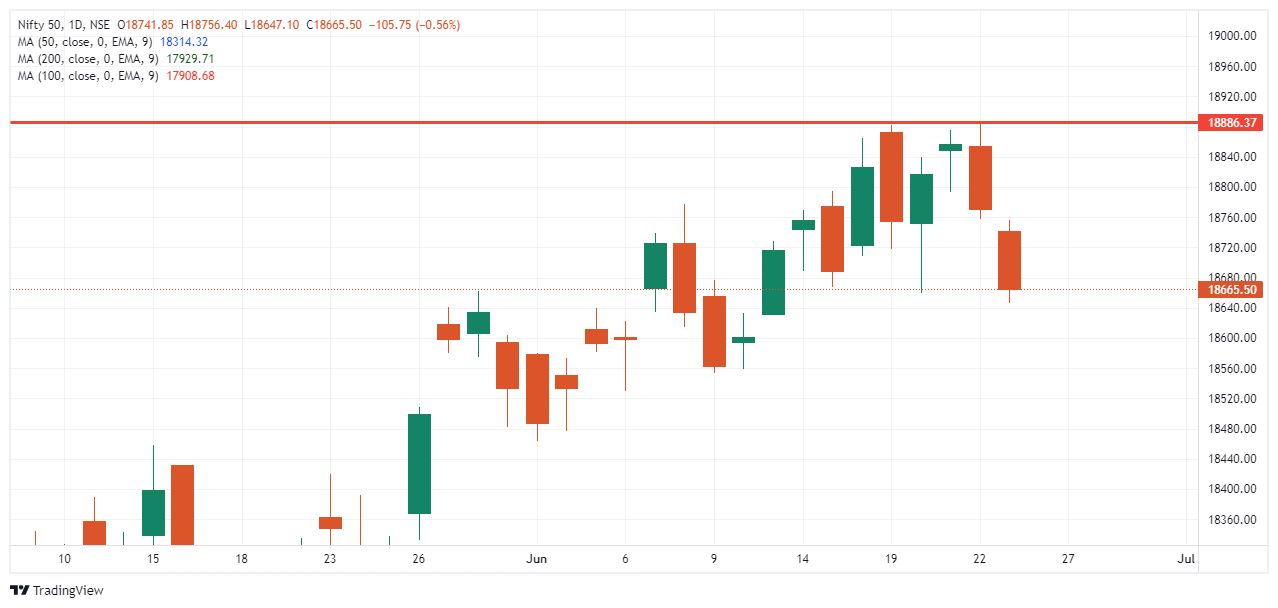The height and width of the screenshot is (608, 1278).
Task: Click the 18360.00 price axis label
Action: point(1231,520)
